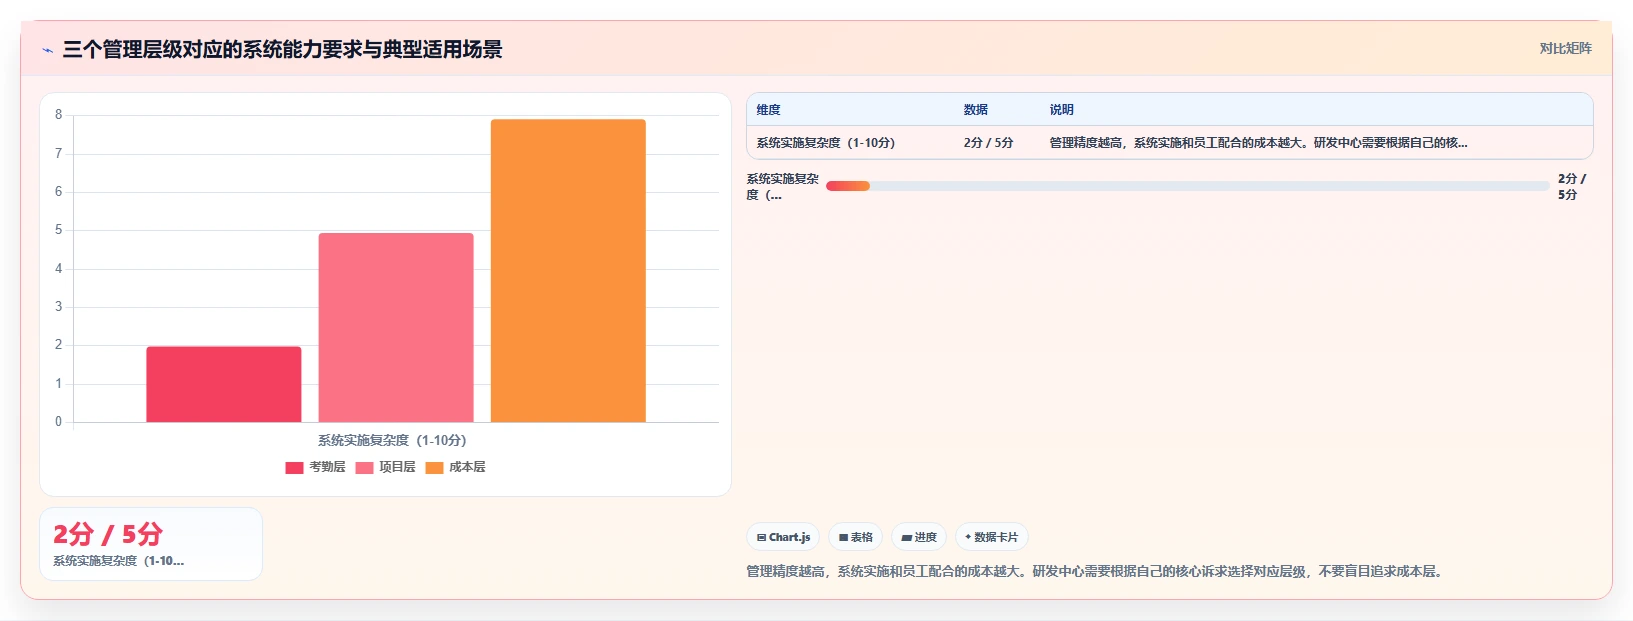
Task: Click the 进度 tag
Action: point(919,537)
